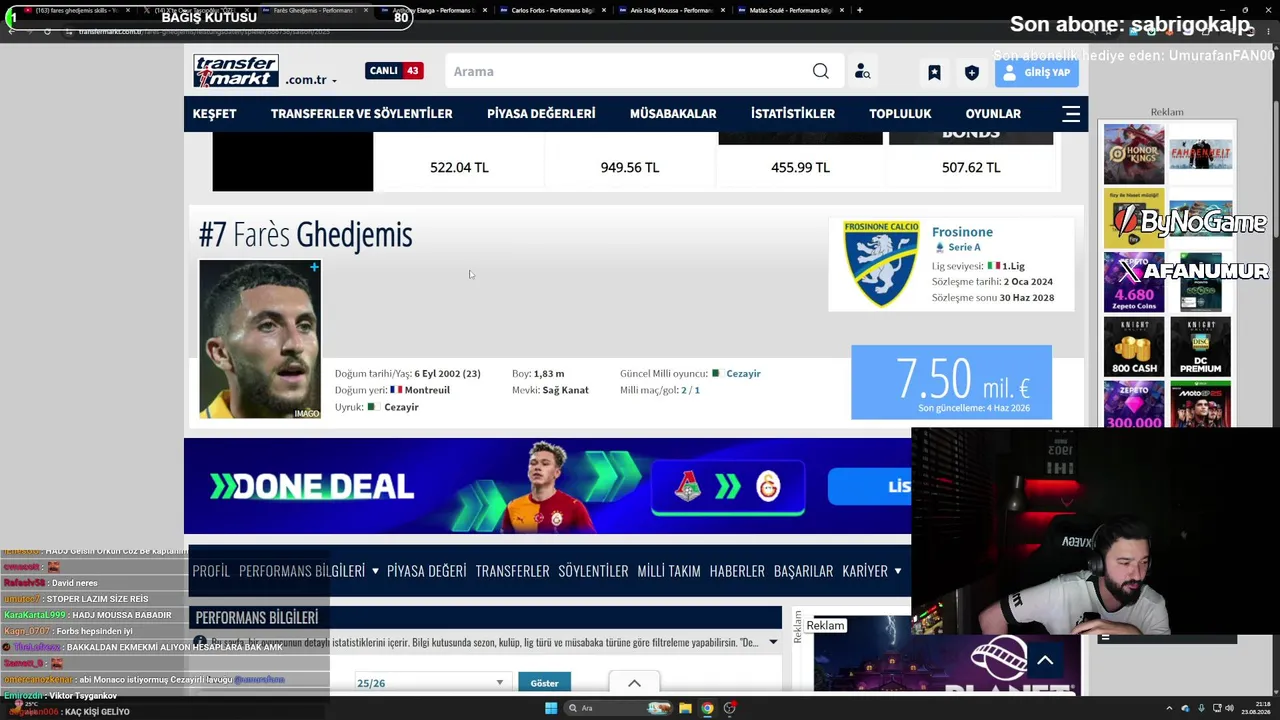Open the Topluluk menu
This screenshot has width=1280, height=720.
pyautogui.click(x=900, y=114)
